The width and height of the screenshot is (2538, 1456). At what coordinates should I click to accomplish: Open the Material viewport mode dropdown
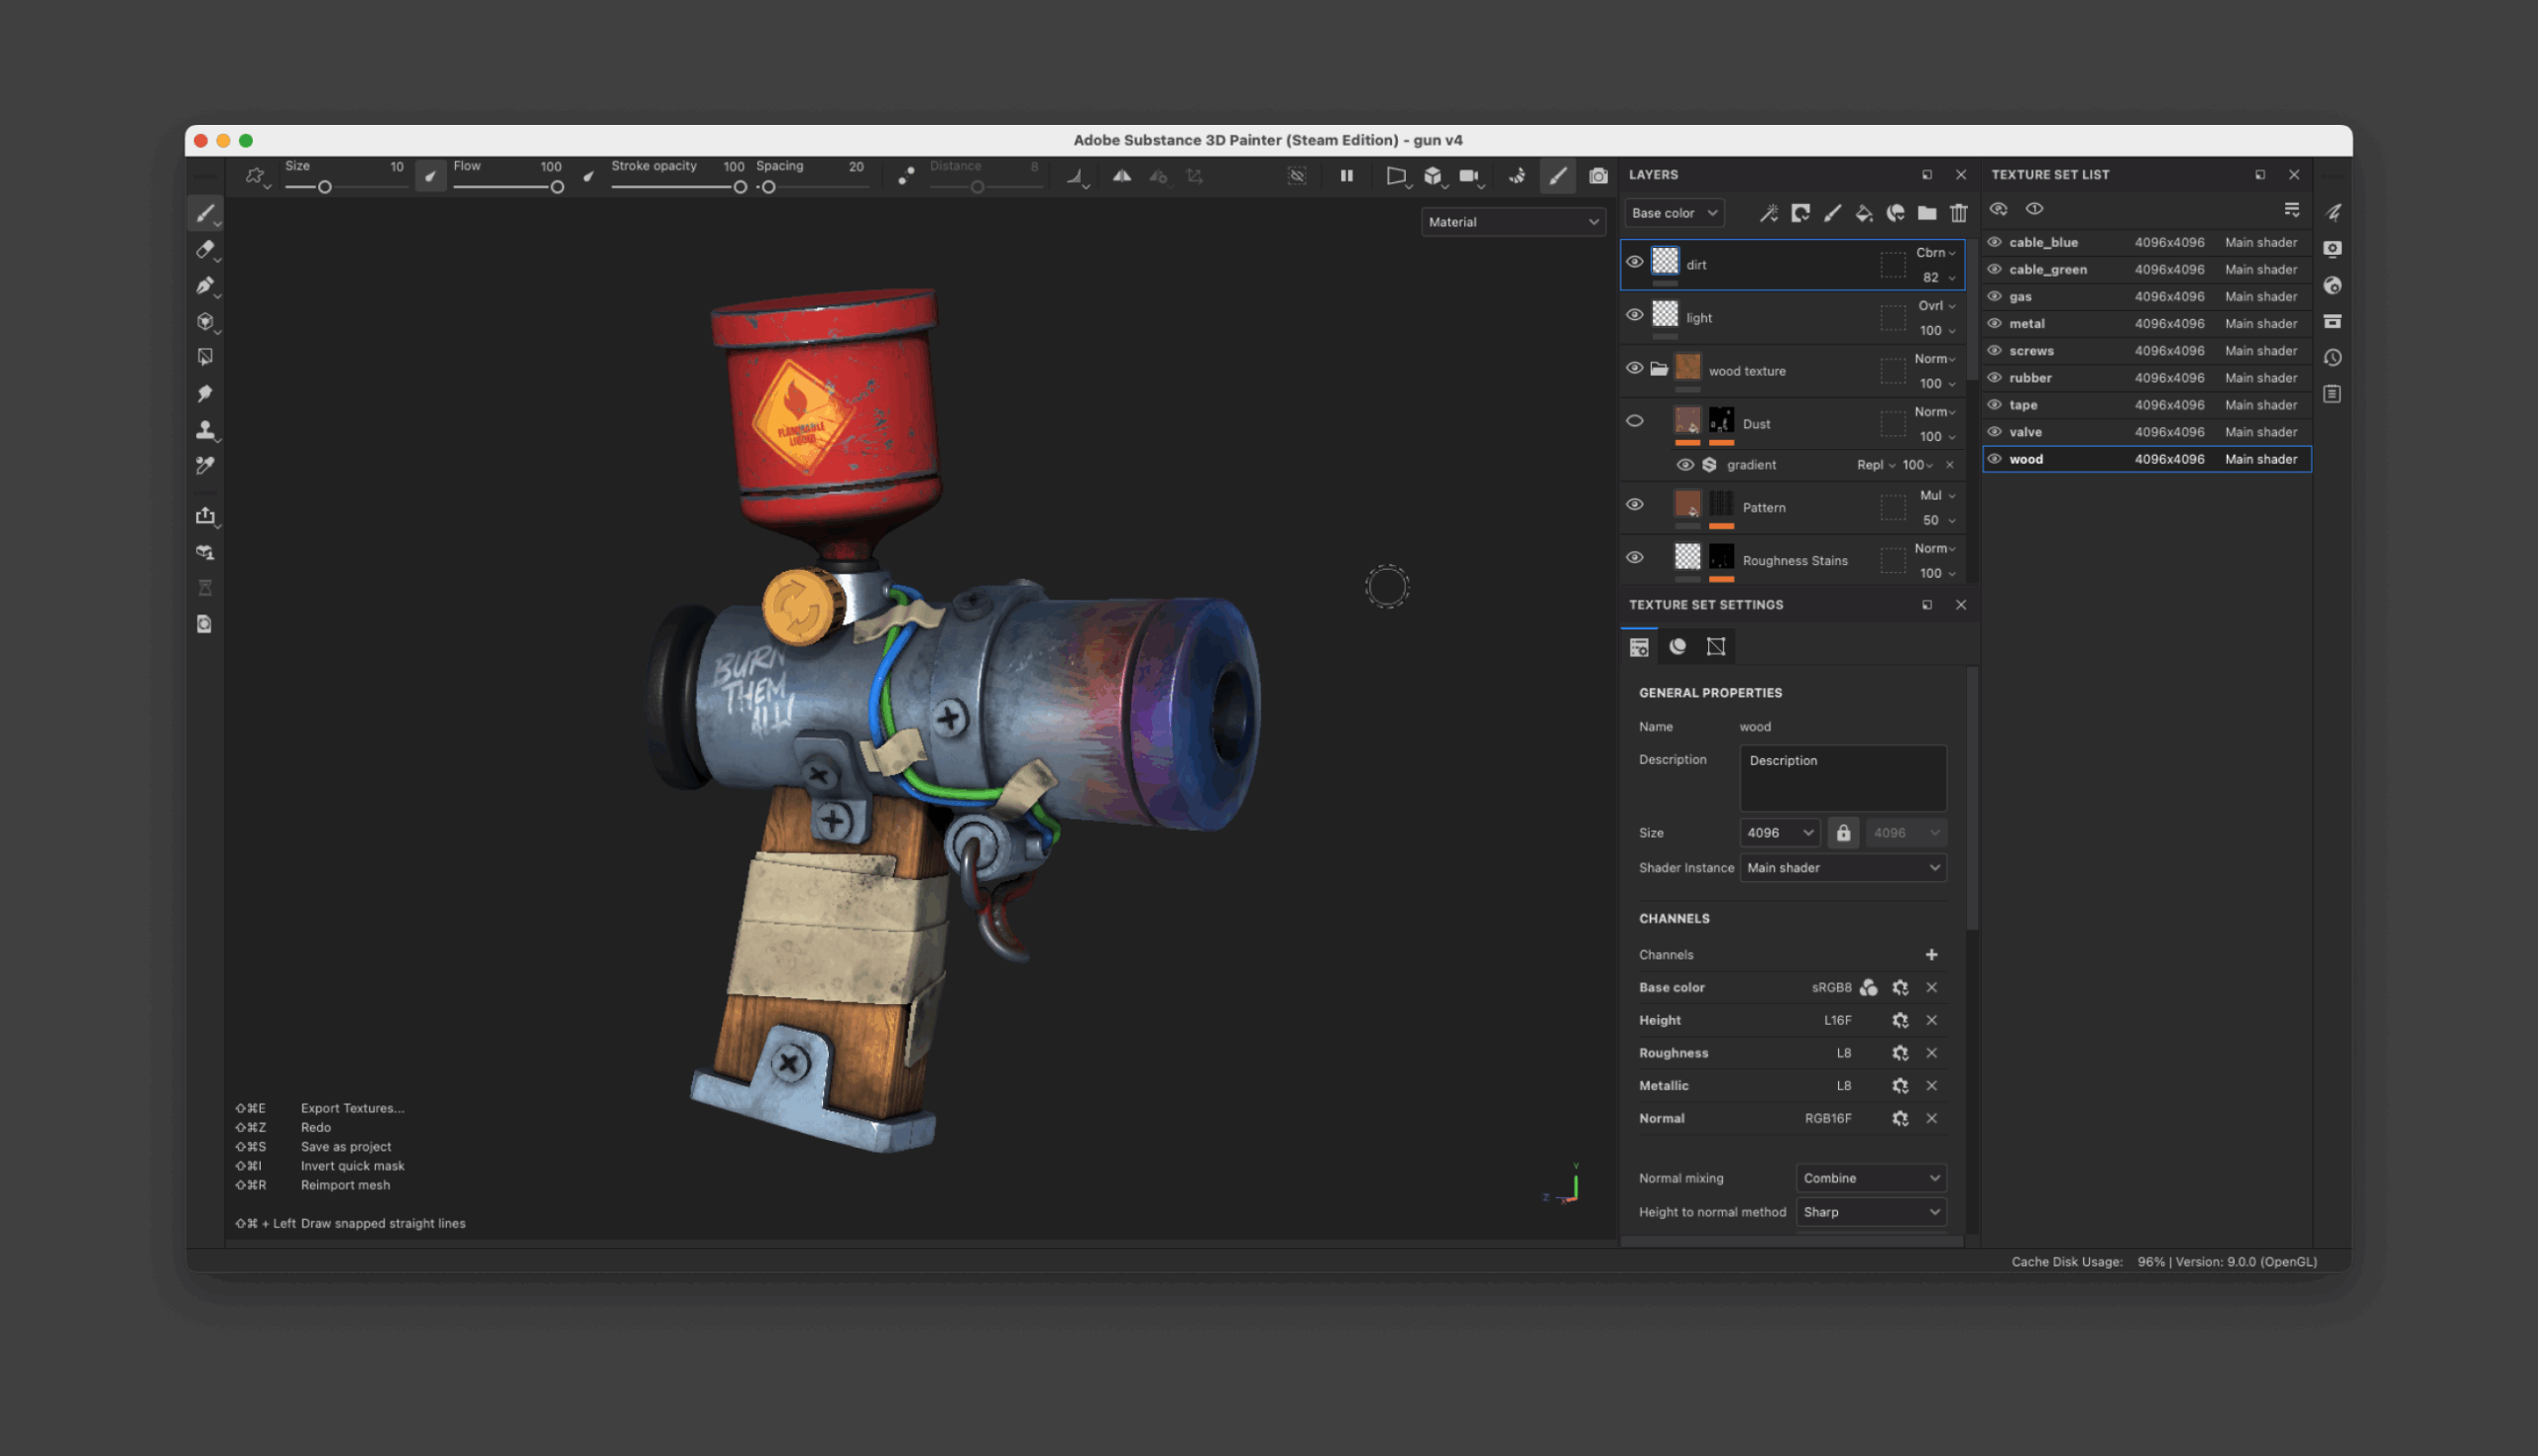(1513, 222)
